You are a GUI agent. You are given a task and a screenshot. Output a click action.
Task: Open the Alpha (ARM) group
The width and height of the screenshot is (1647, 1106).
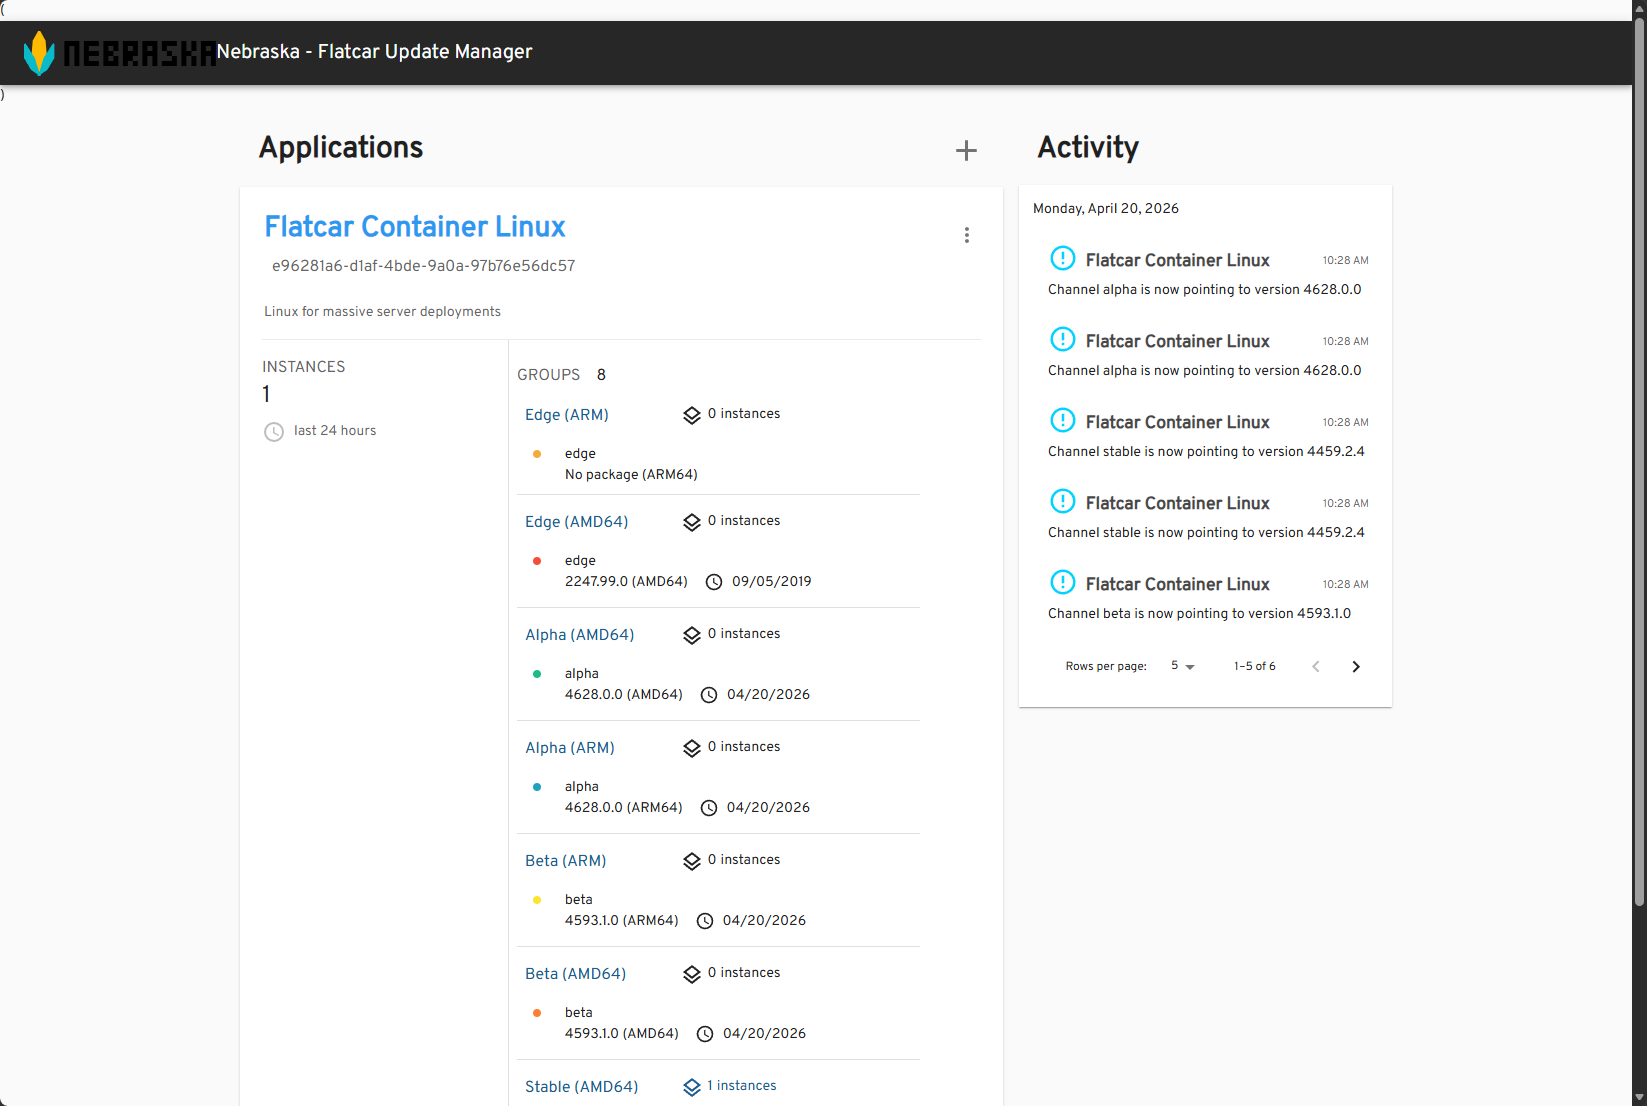(x=570, y=748)
